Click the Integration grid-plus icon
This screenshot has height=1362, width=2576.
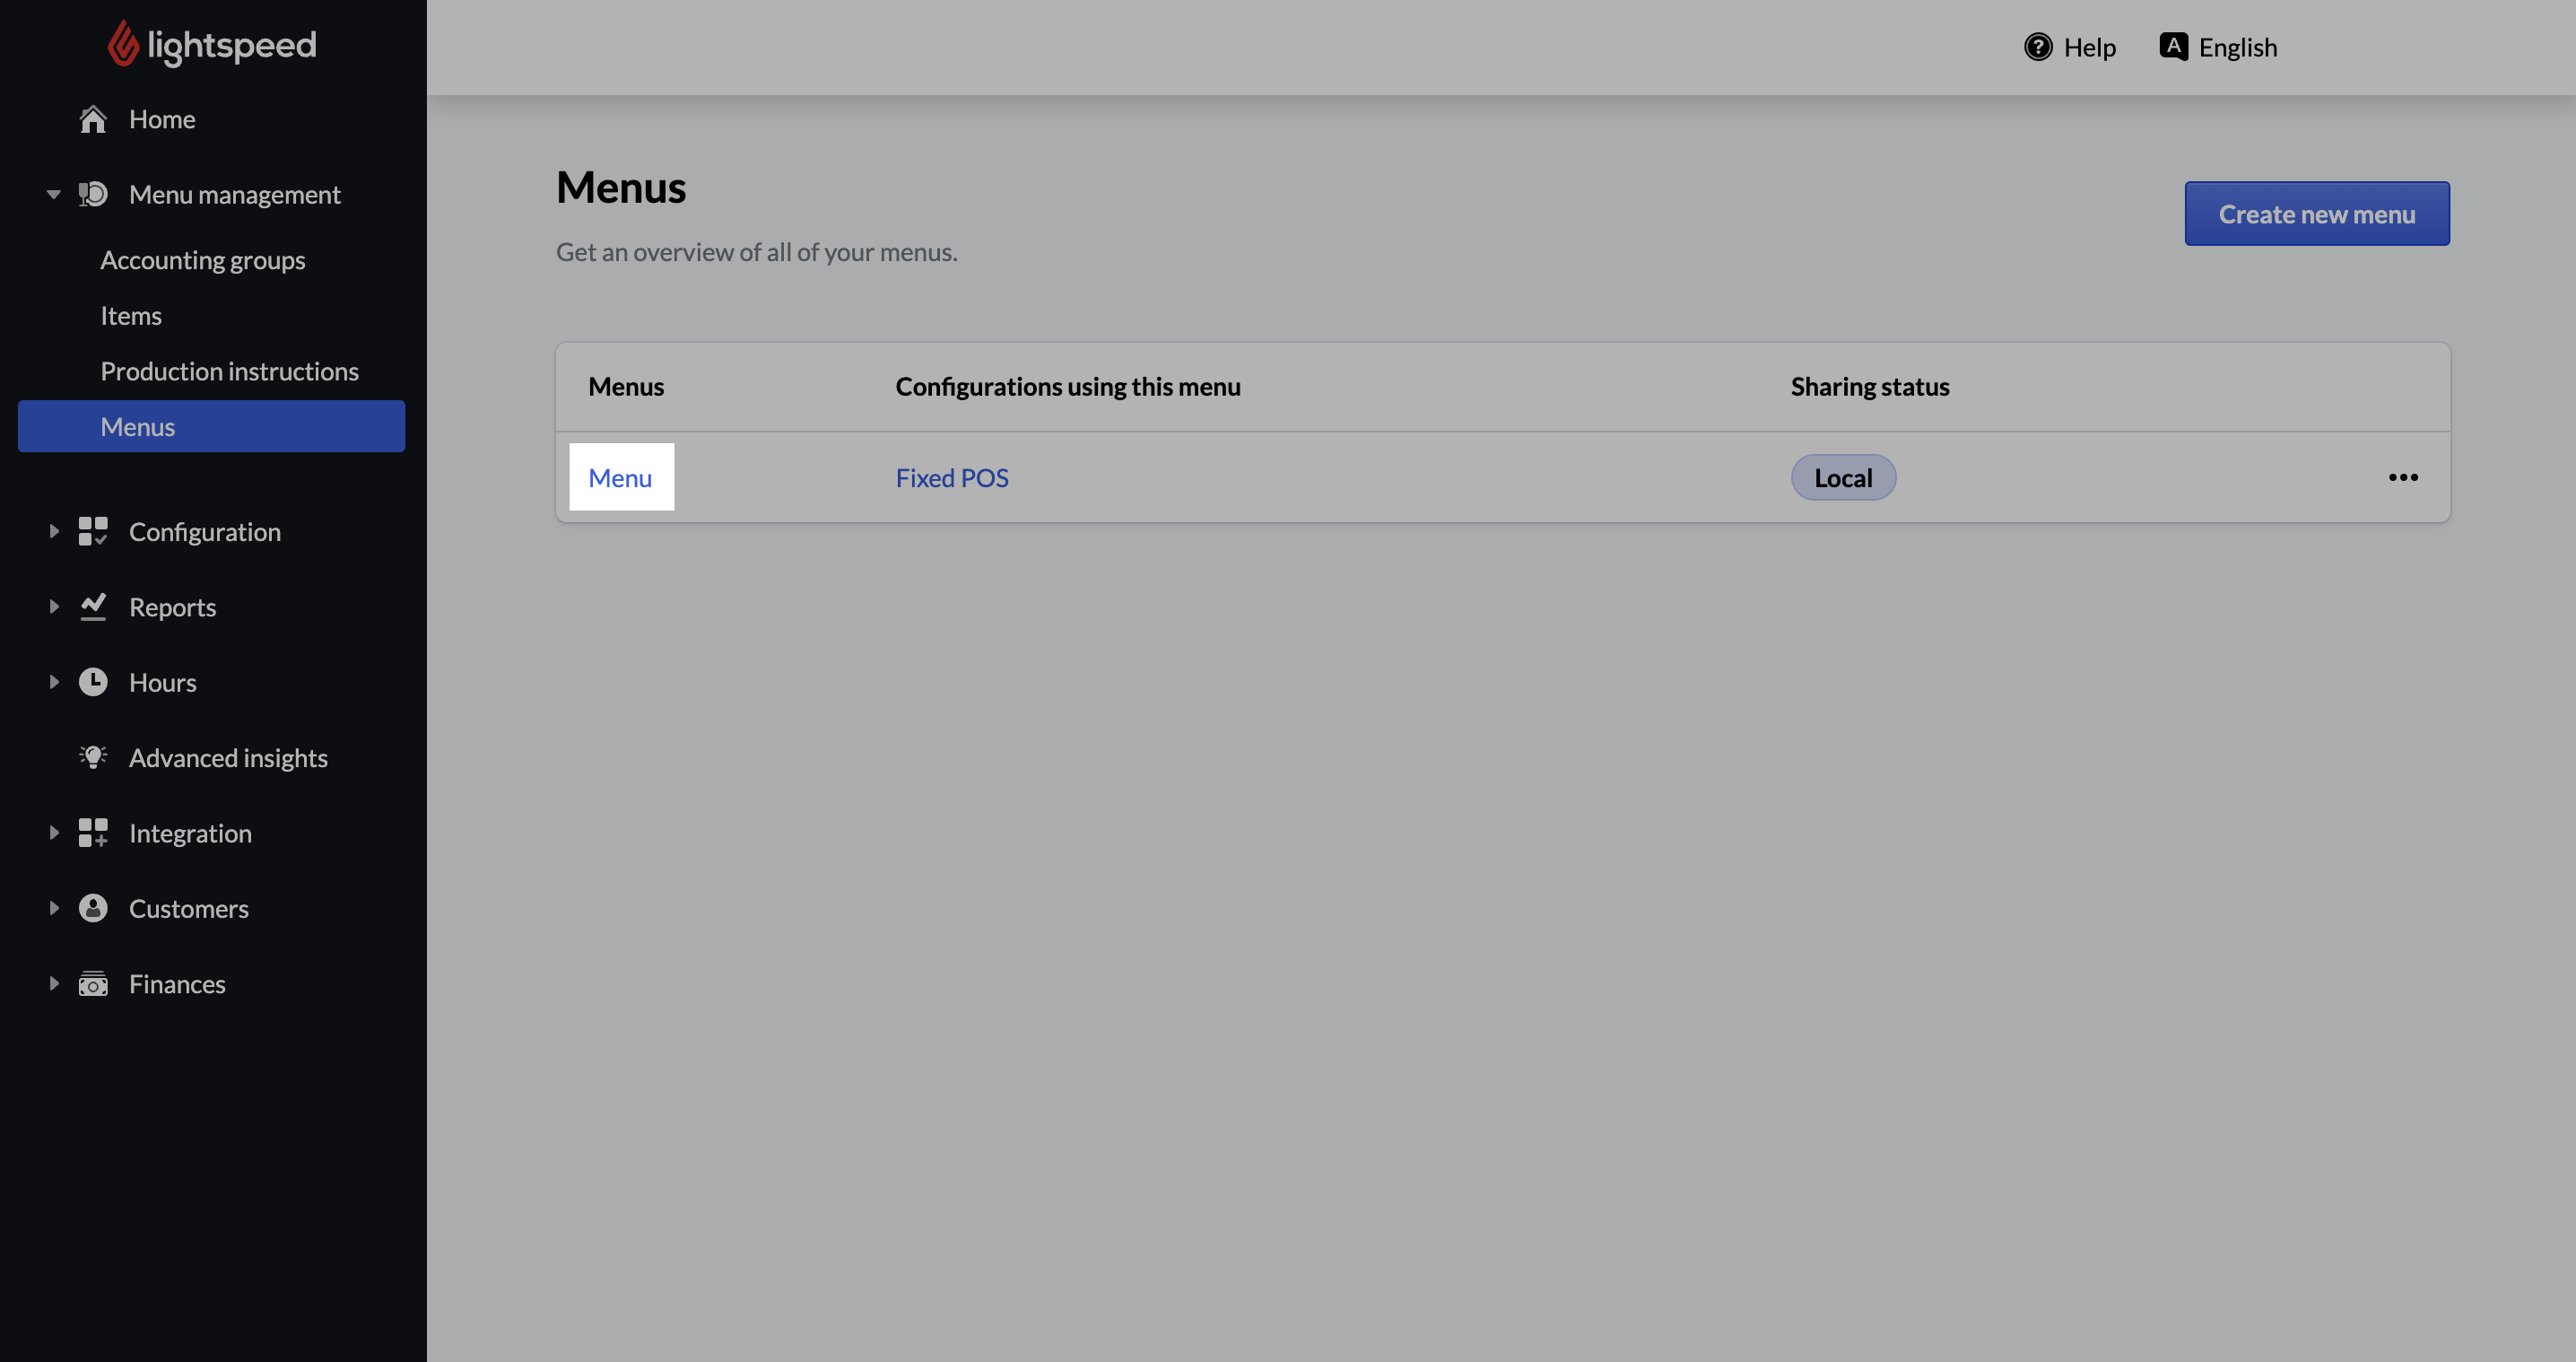click(93, 833)
